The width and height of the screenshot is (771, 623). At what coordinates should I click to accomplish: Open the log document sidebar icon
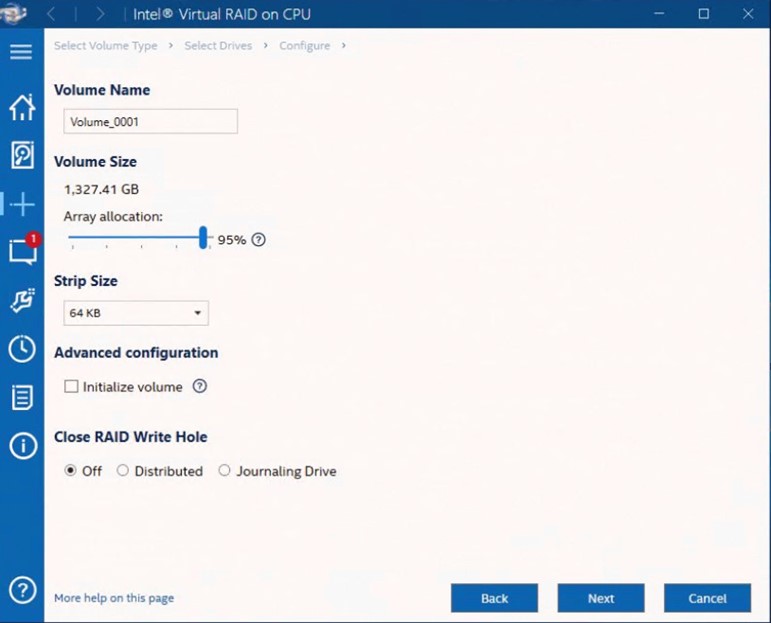[x=22, y=397]
